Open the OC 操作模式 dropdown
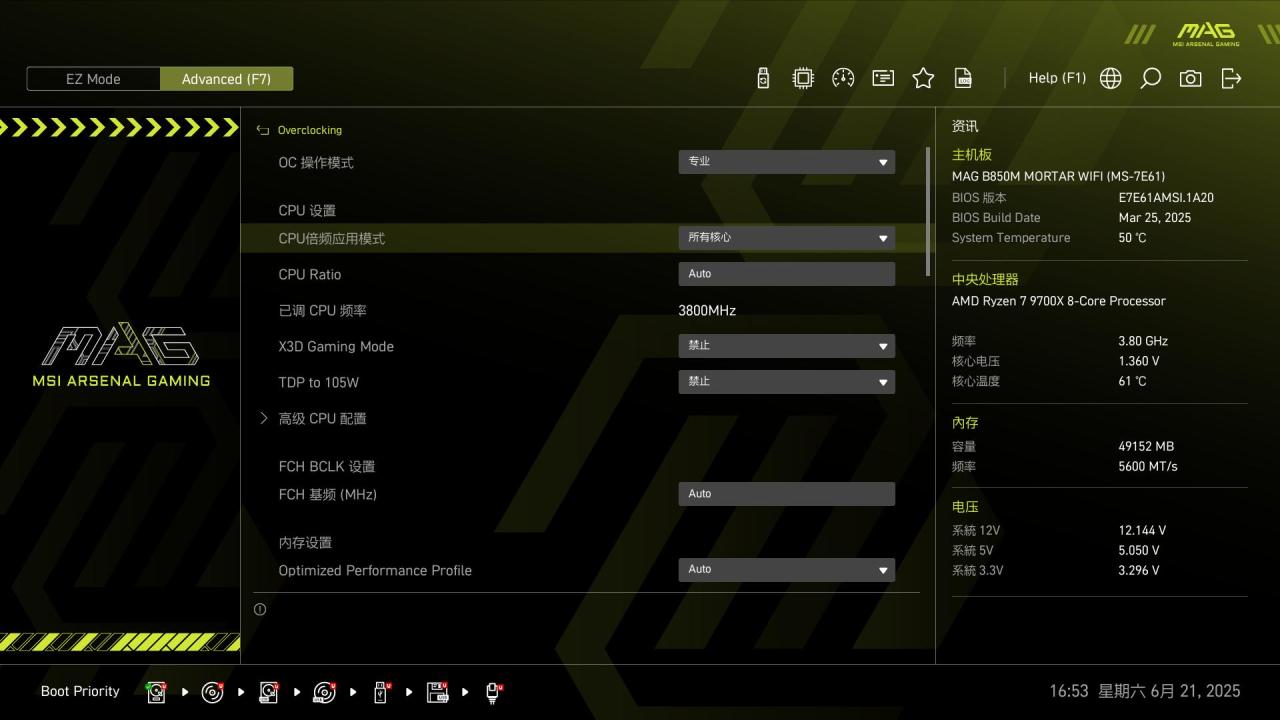This screenshot has width=1280, height=720. (786, 162)
